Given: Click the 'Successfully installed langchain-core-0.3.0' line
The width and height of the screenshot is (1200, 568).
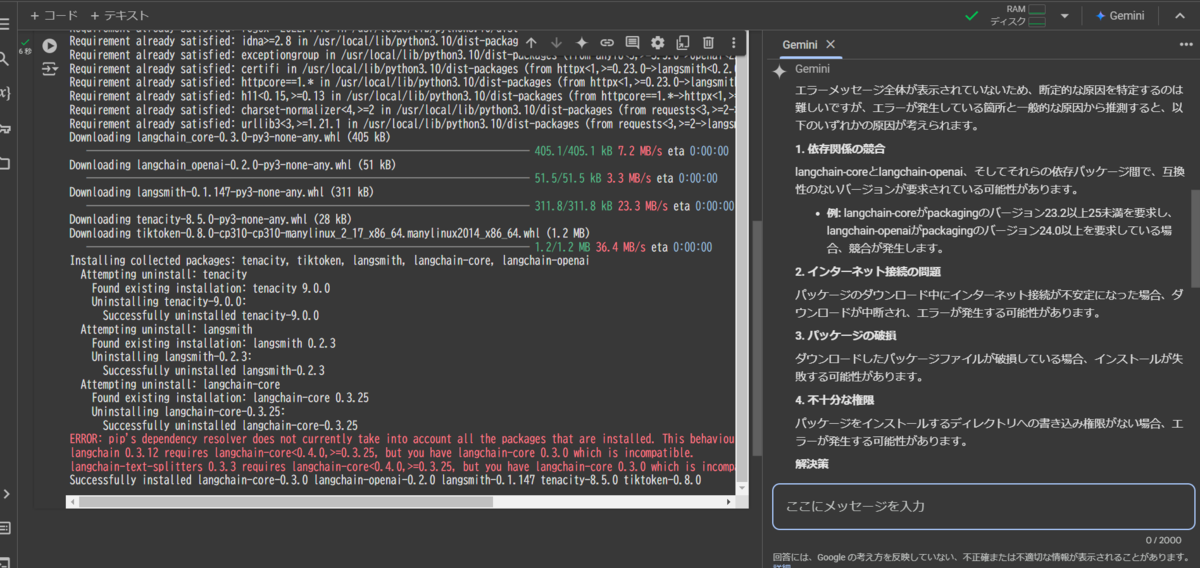Looking at the screenshot, I should (x=385, y=479).
